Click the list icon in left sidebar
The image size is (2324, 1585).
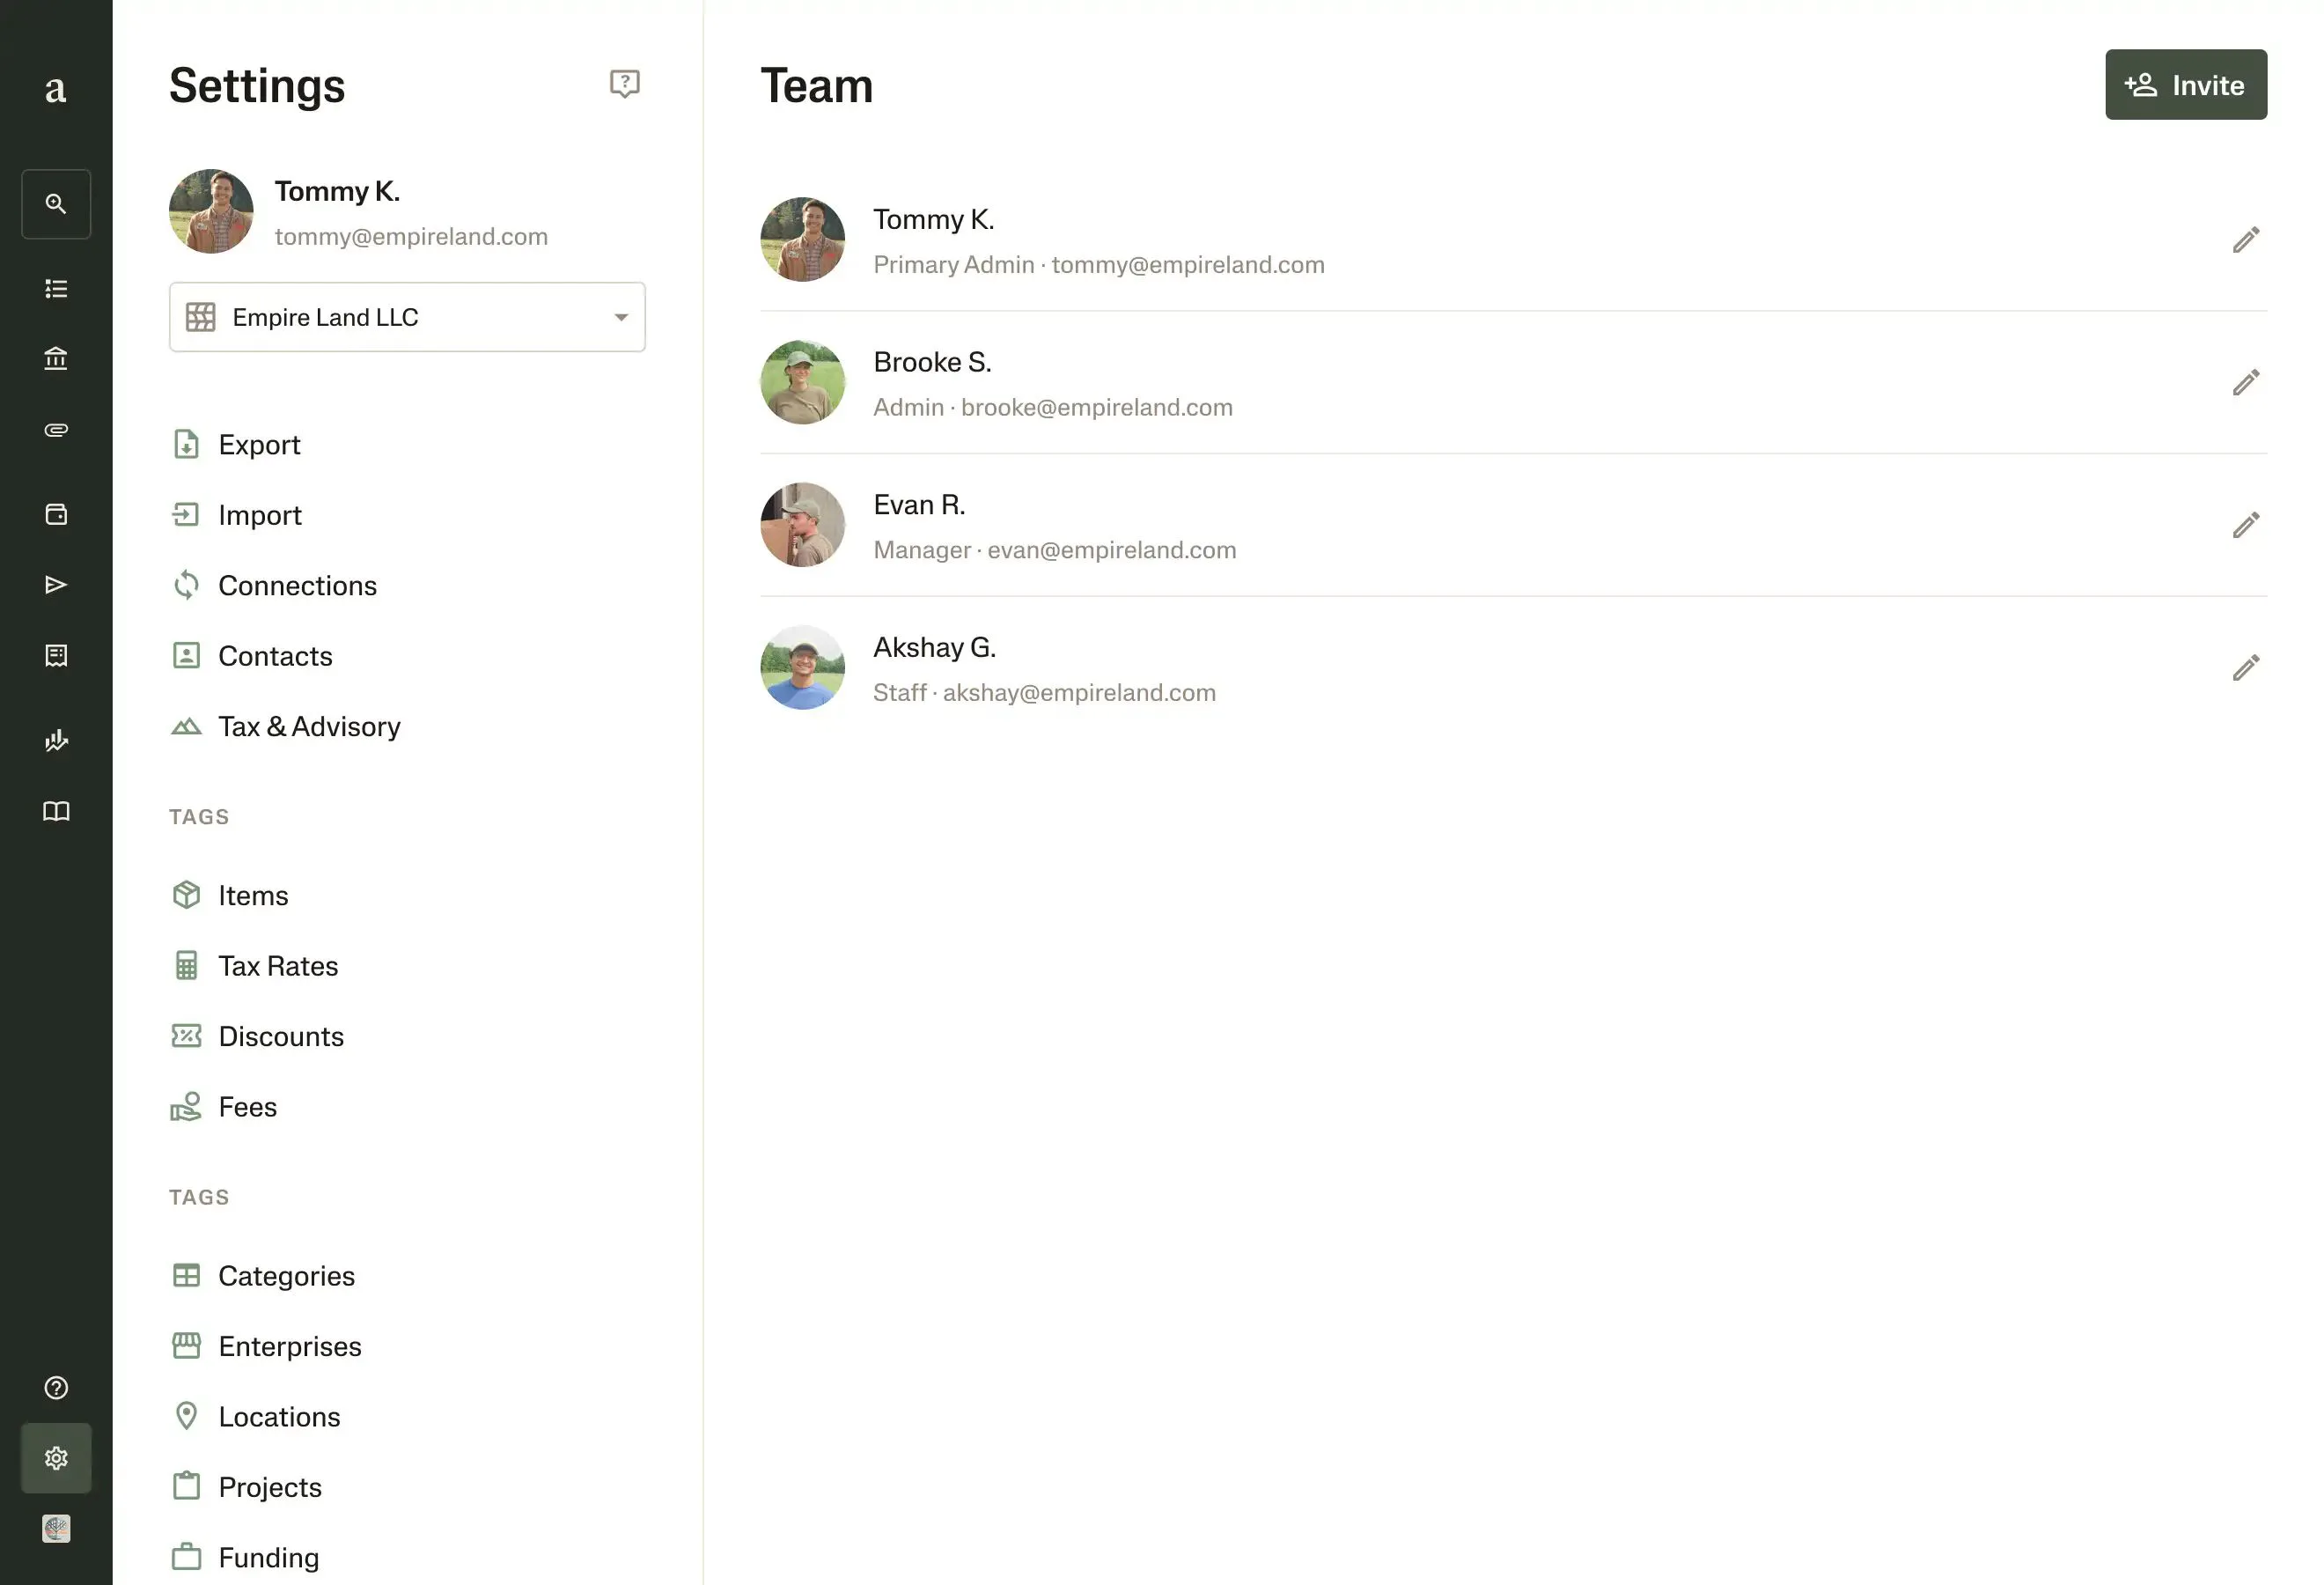click(56, 289)
